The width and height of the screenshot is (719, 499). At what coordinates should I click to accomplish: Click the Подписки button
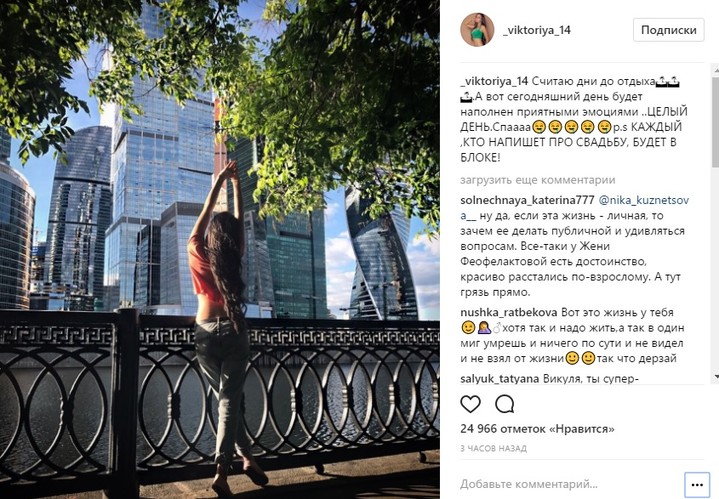pyautogui.click(x=669, y=30)
